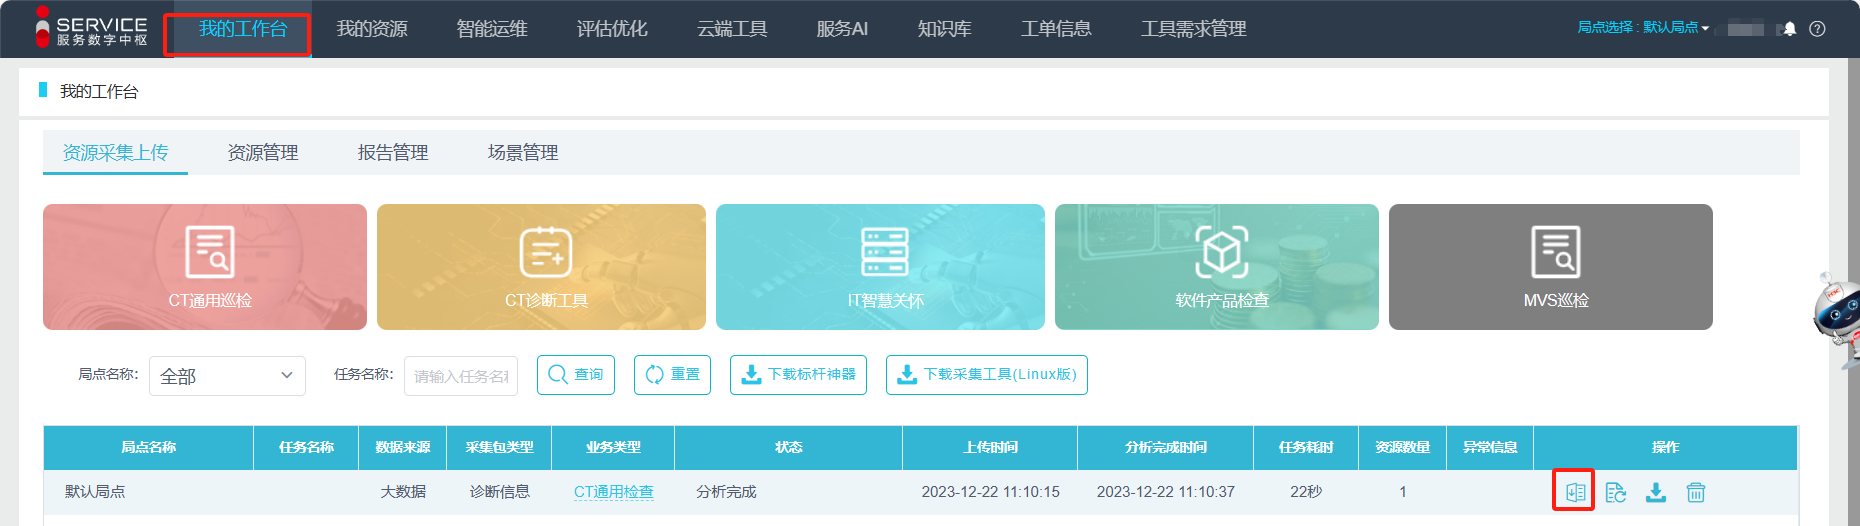Viewport: 1860px width, 526px height.
Task: Click the 22秒 task duration cell
Action: pyautogui.click(x=1306, y=492)
